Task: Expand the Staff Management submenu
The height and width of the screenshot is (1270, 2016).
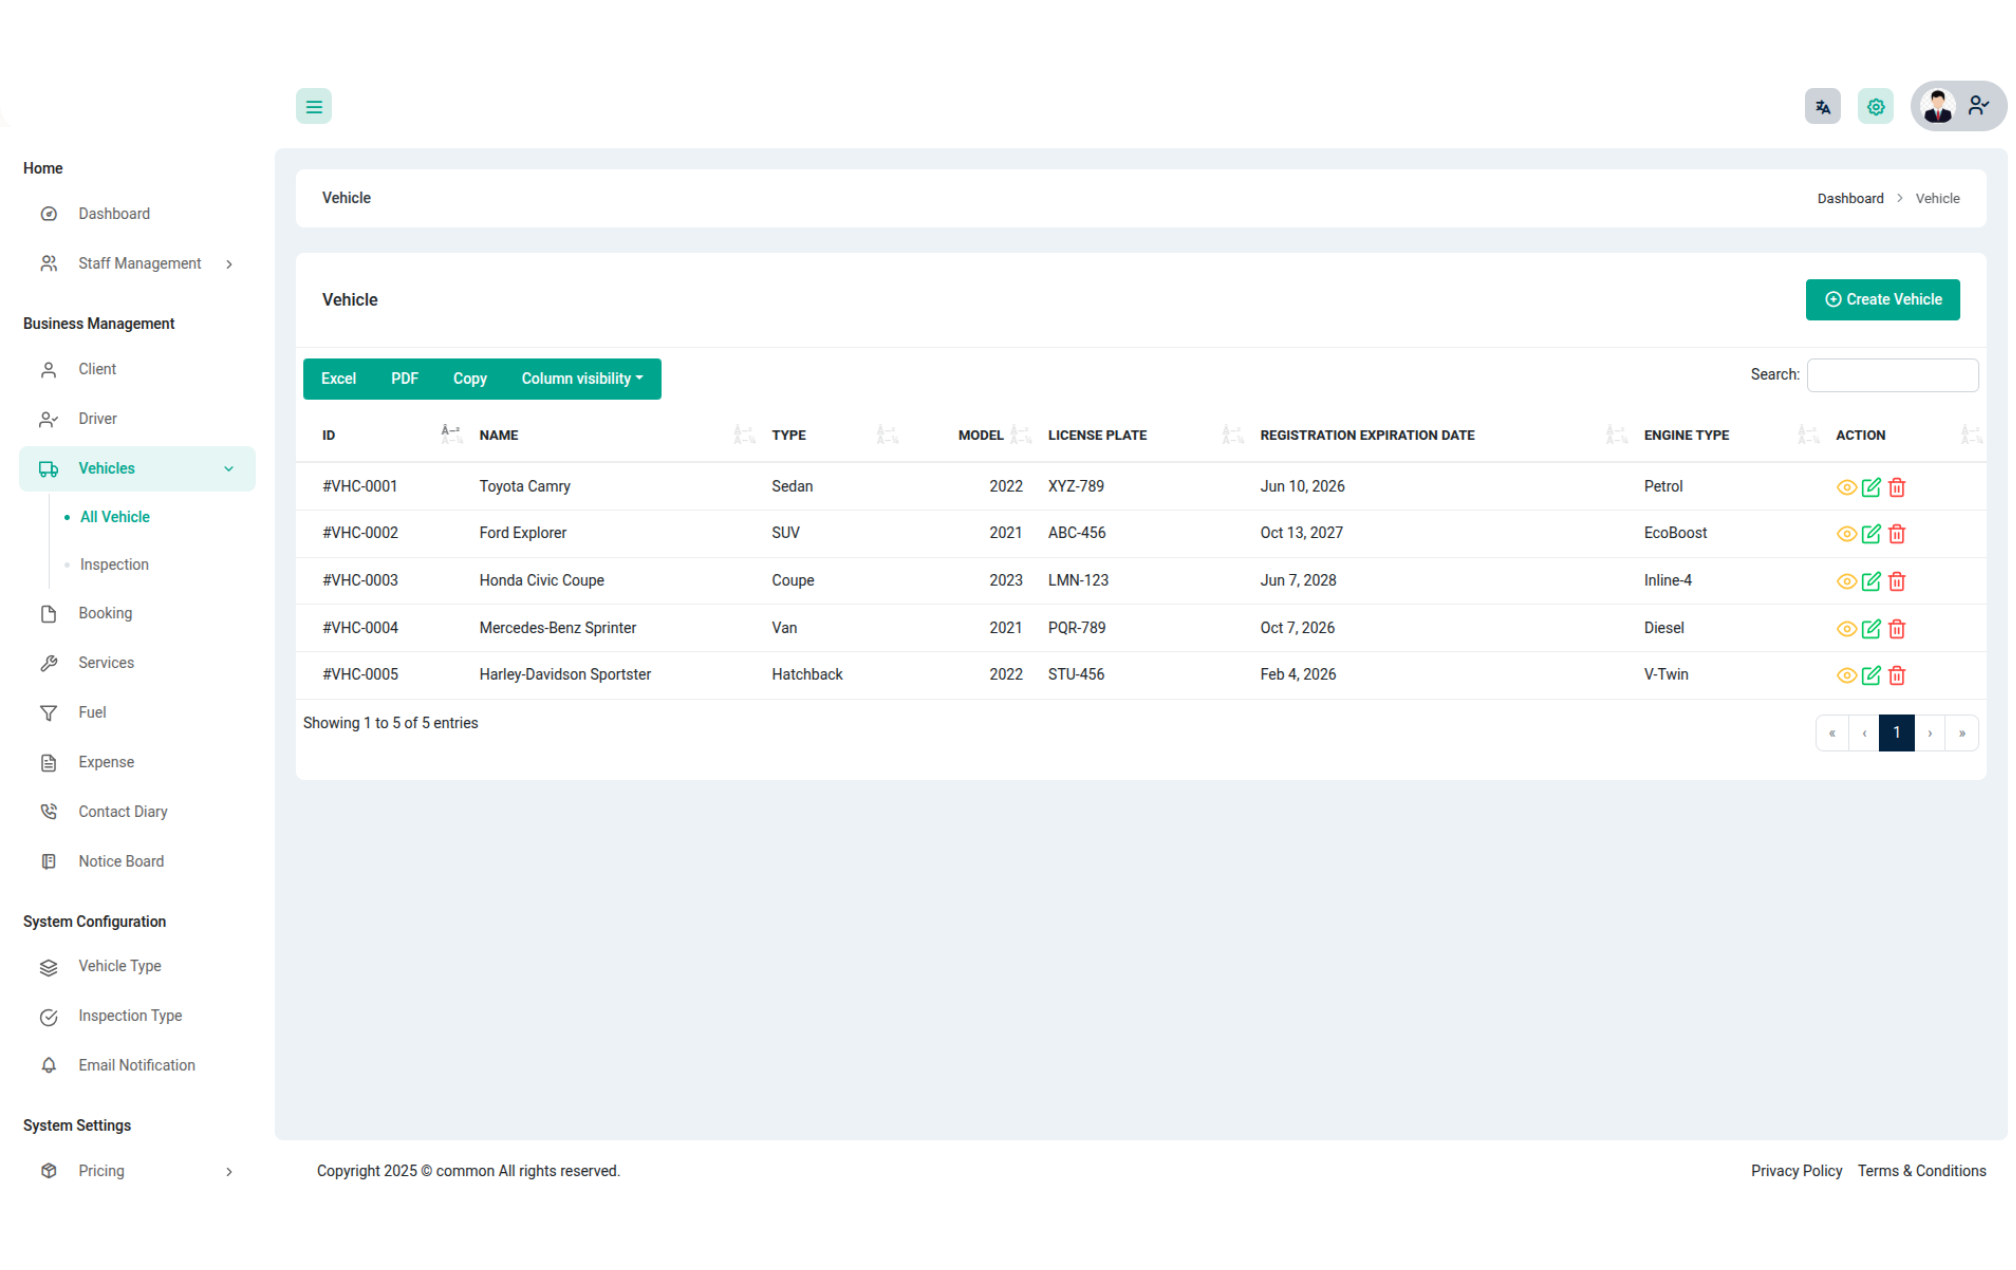Action: coord(140,264)
